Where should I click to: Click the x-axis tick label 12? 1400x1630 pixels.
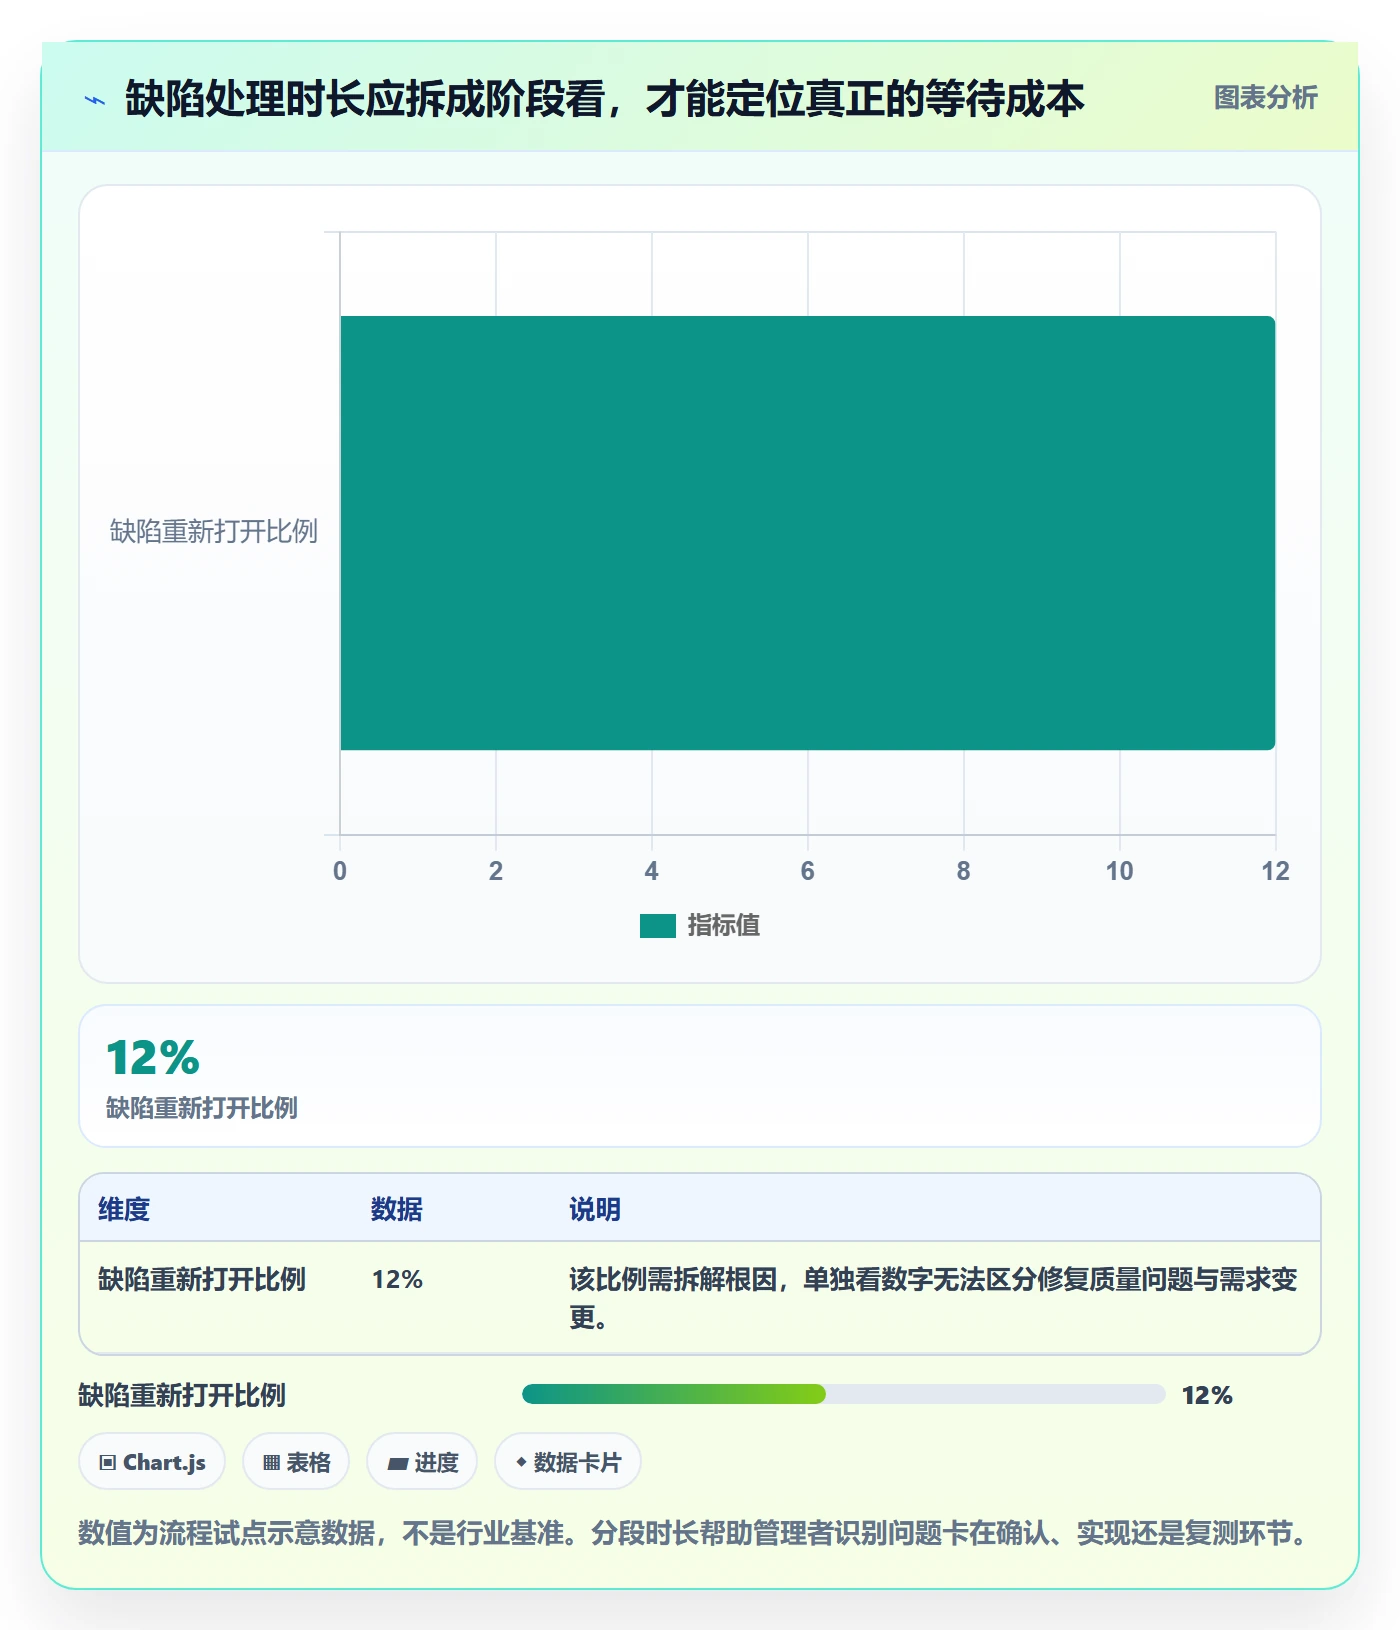click(1275, 871)
